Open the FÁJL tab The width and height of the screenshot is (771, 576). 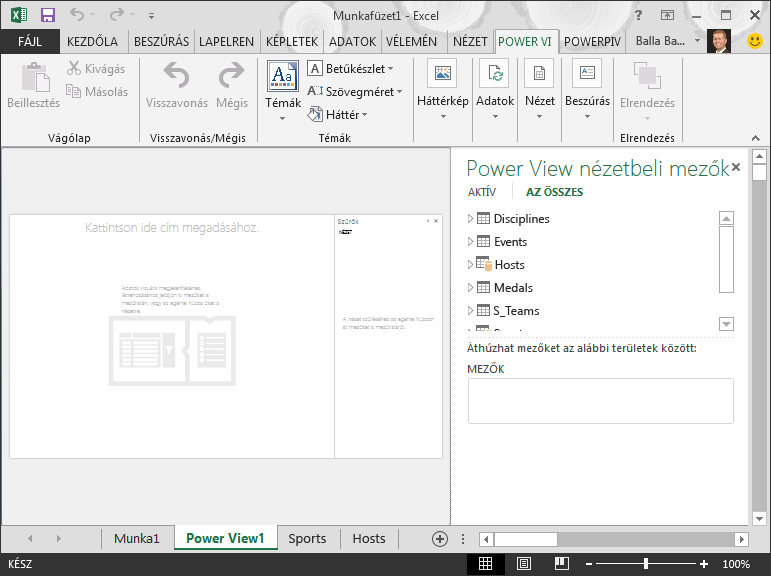click(30, 41)
